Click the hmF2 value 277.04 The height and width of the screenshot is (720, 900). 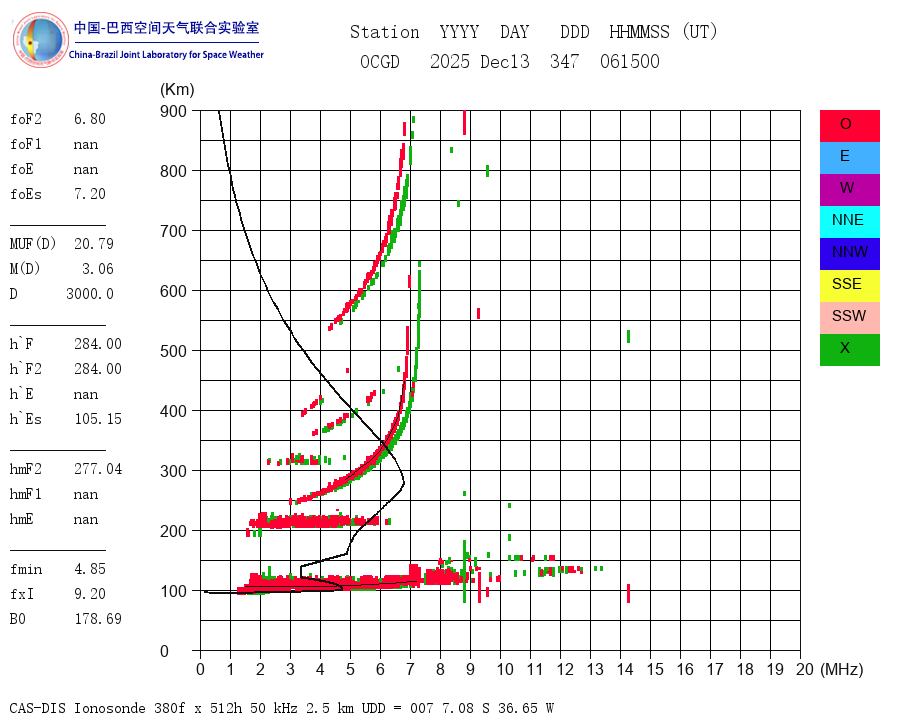click(98, 469)
